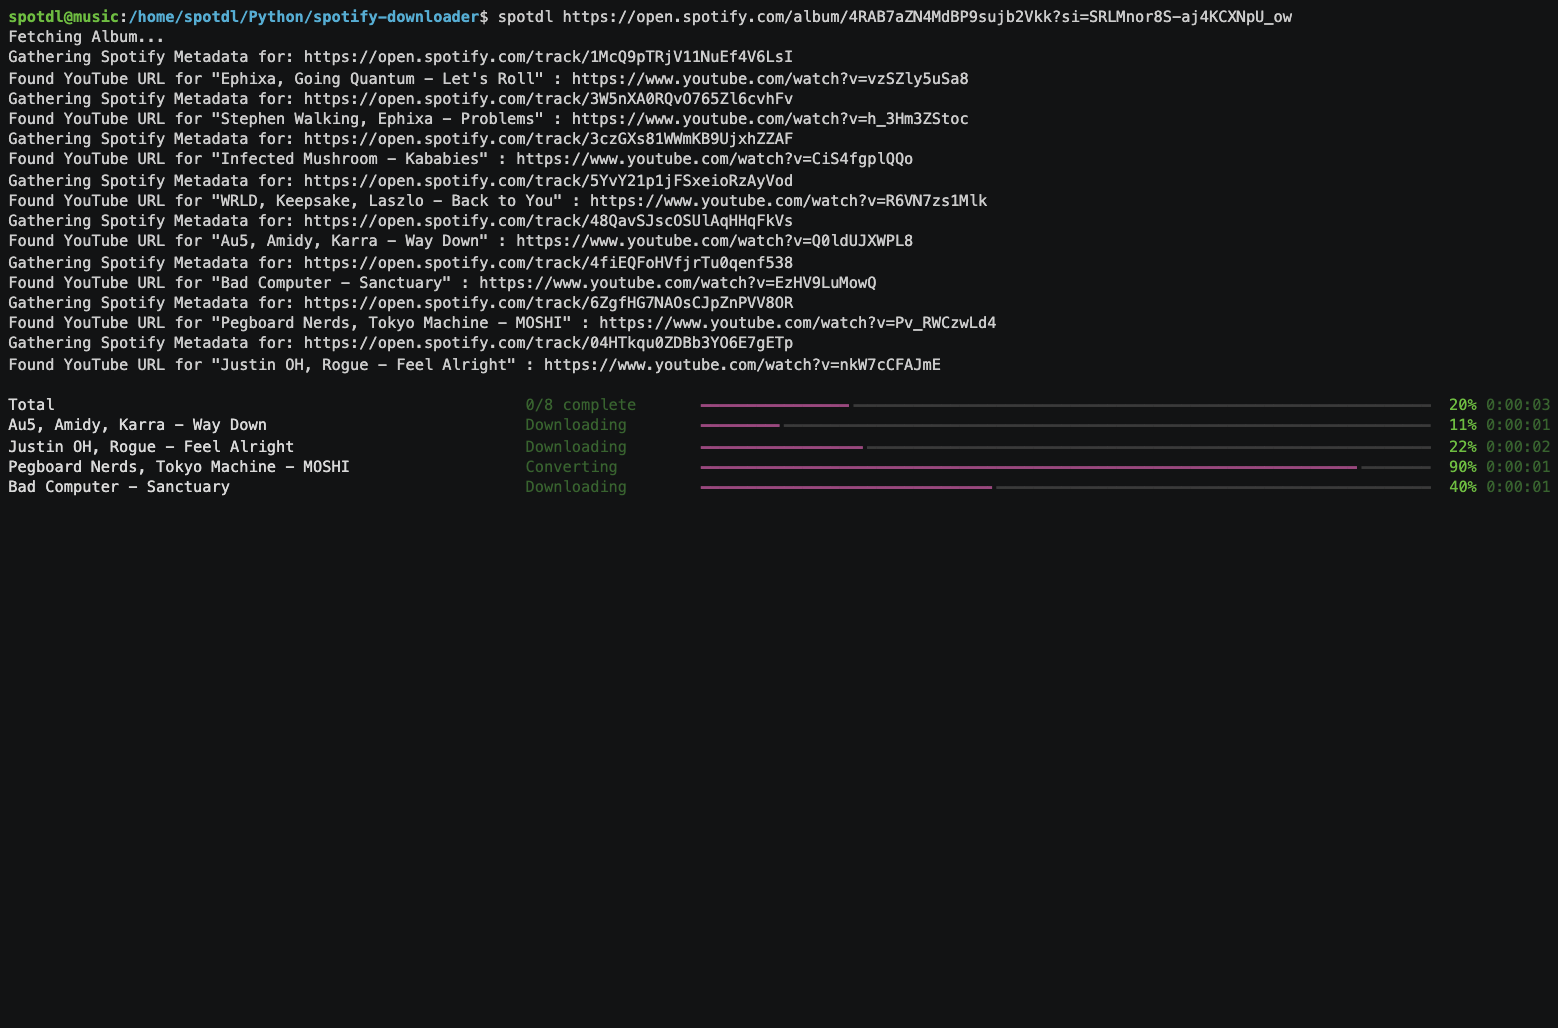Click the 0:00:03 remaining time for Total
This screenshot has width=1558, height=1028.
(x=1518, y=405)
